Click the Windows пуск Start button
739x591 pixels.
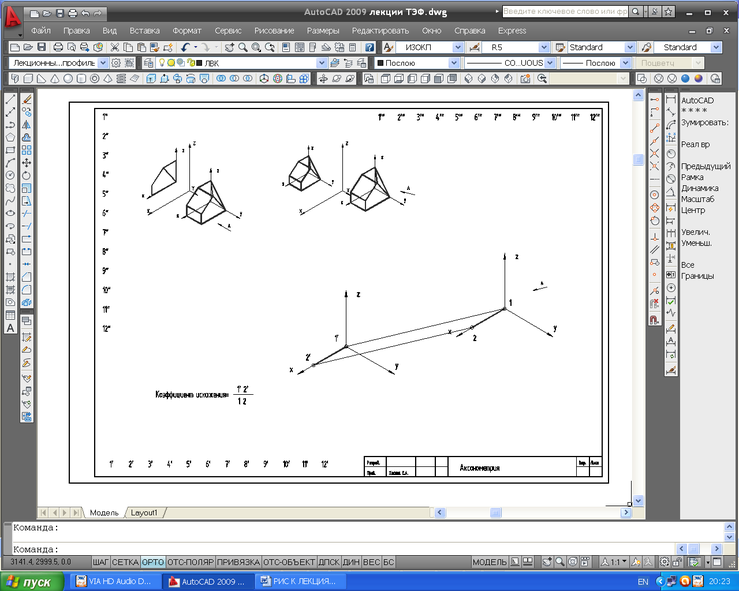click(x=32, y=582)
